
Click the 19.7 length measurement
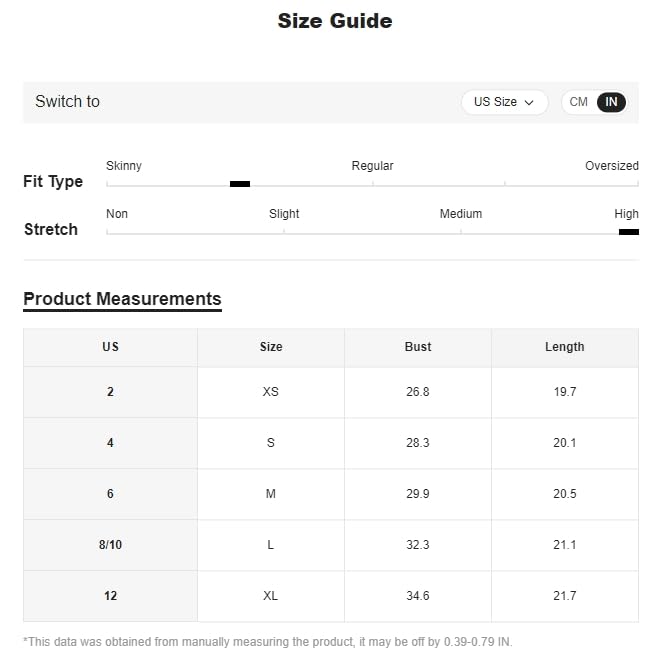tap(565, 392)
